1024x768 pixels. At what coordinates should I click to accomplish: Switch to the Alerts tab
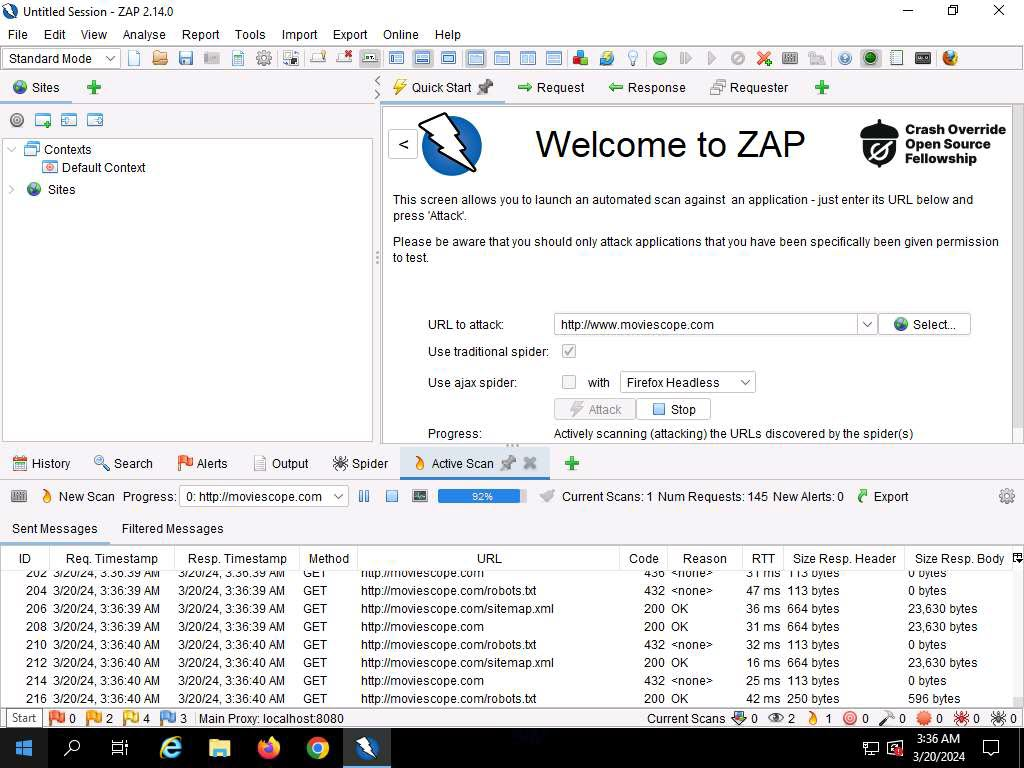point(202,463)
